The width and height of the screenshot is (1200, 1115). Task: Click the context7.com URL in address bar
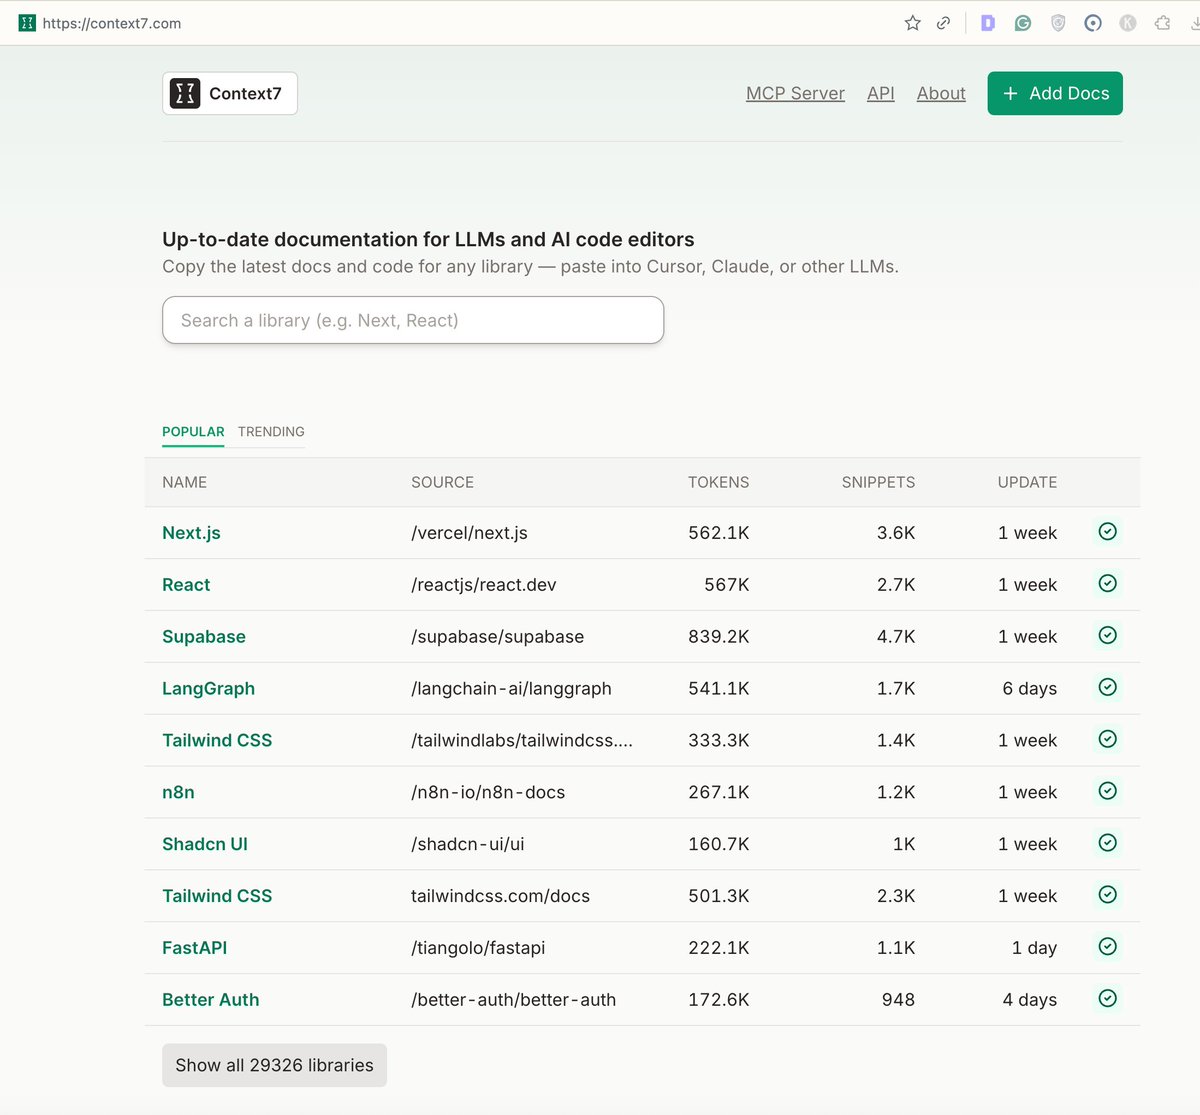[x=112, y=23]
